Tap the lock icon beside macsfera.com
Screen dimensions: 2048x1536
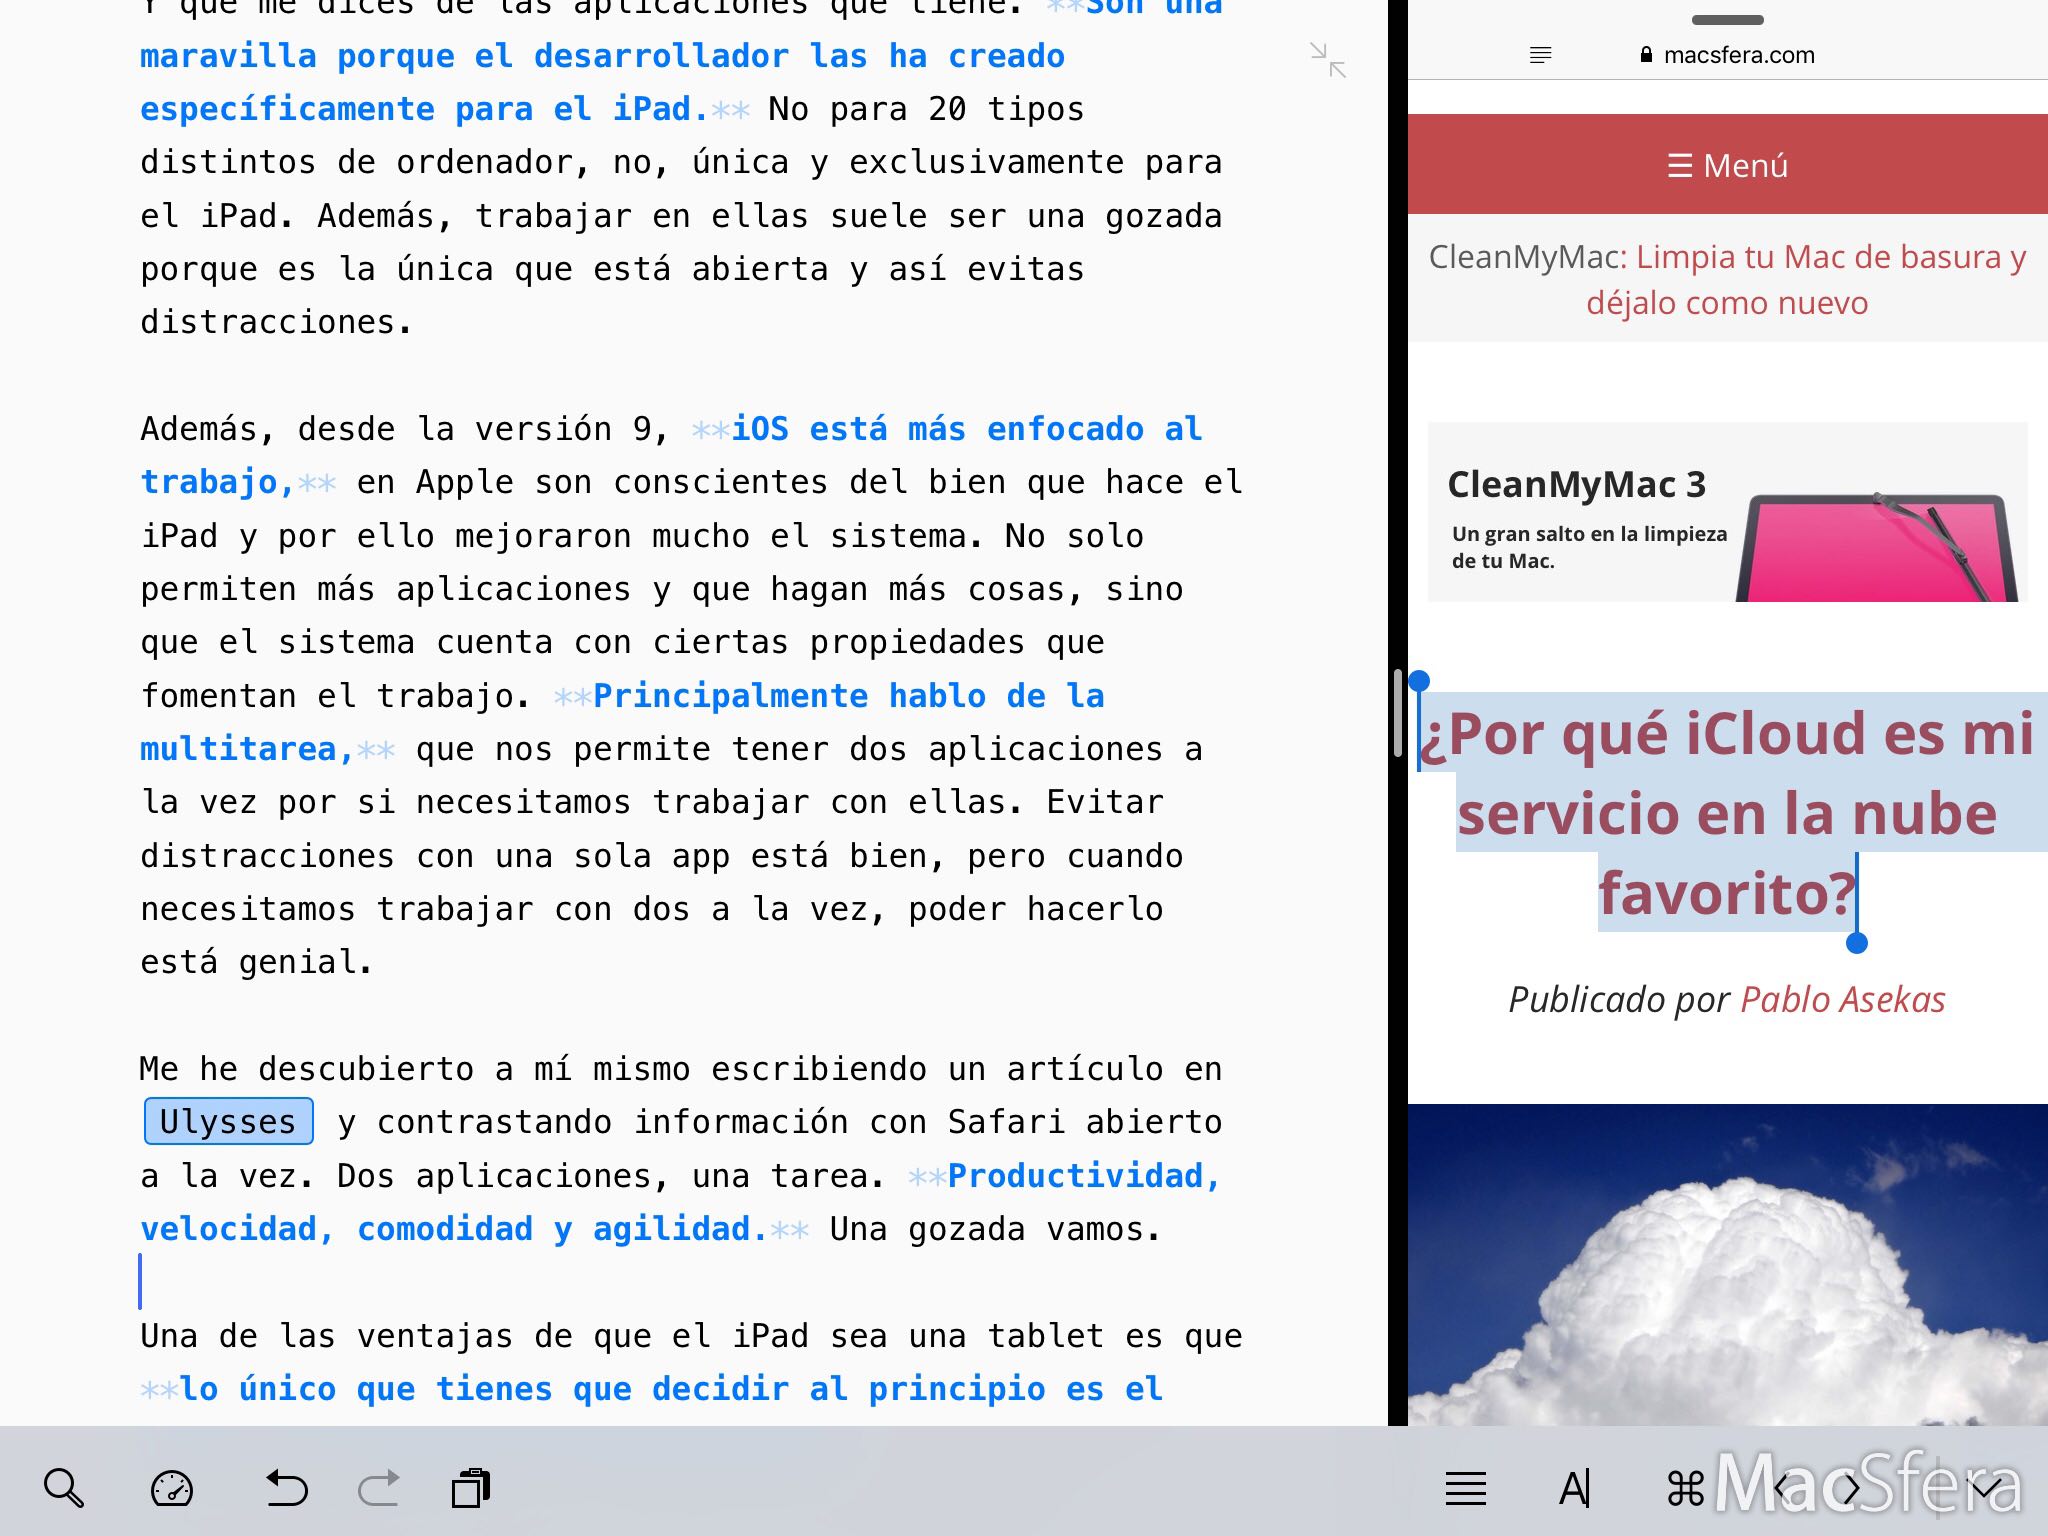point(1646,55)
